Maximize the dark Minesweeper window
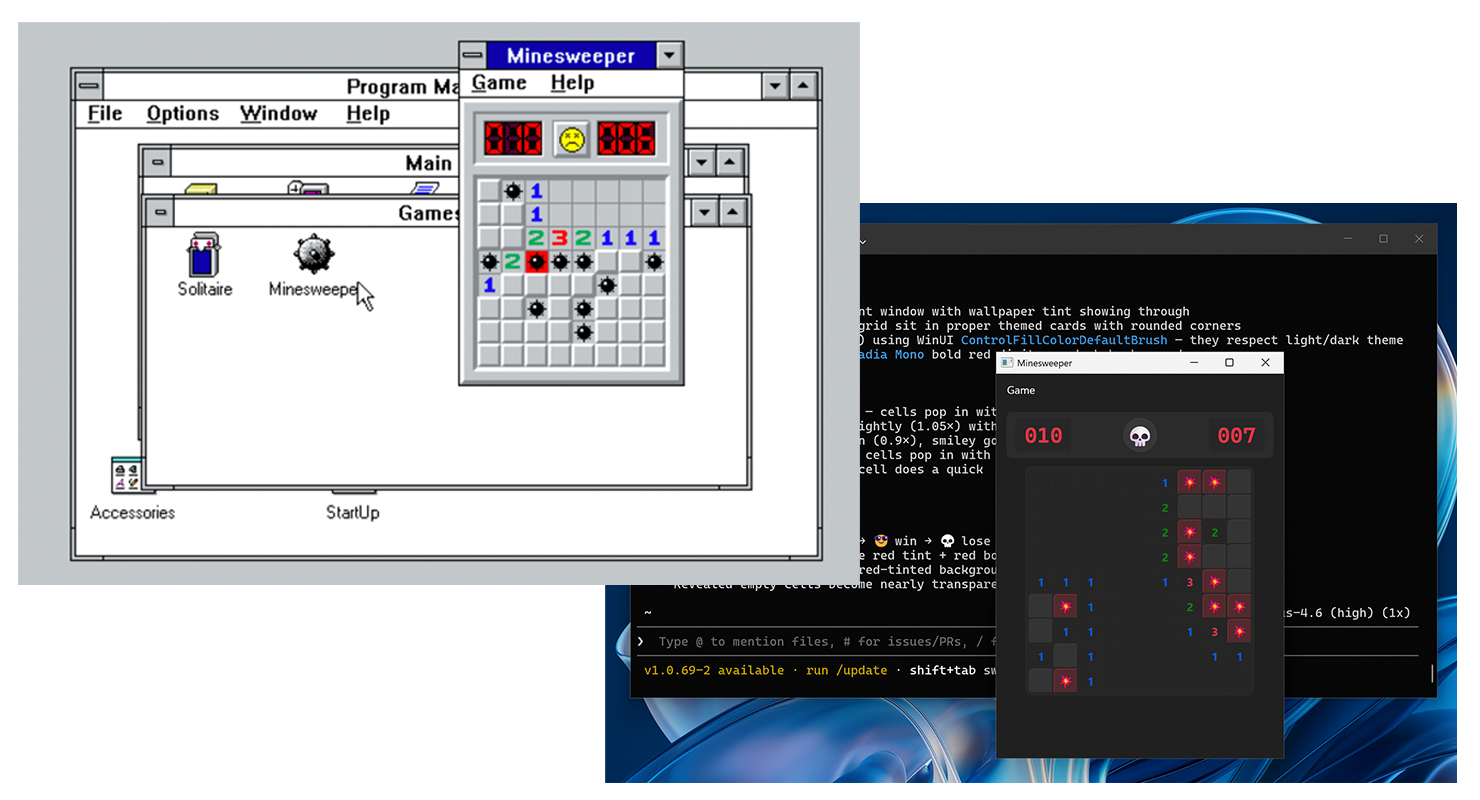The height and width of the screenshot is (800, 1480). (x=1229, y=363)
